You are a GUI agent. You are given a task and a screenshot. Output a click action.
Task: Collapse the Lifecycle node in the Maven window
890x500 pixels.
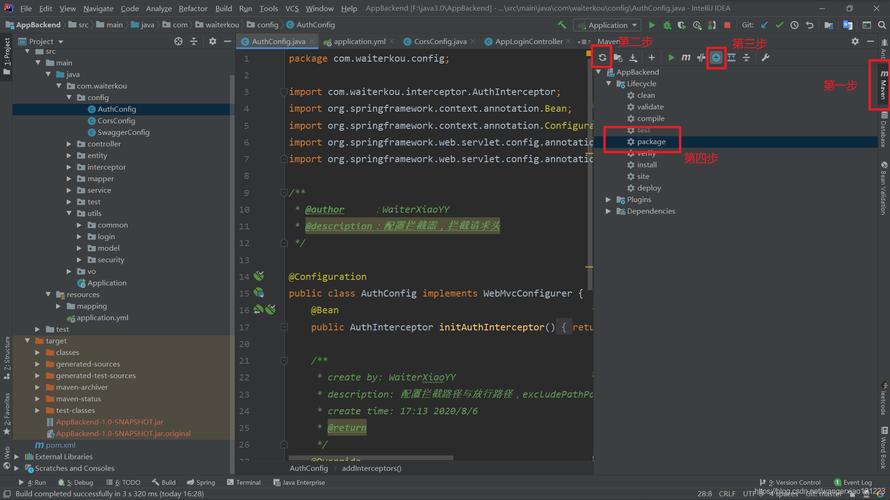(x=608, y=84)
